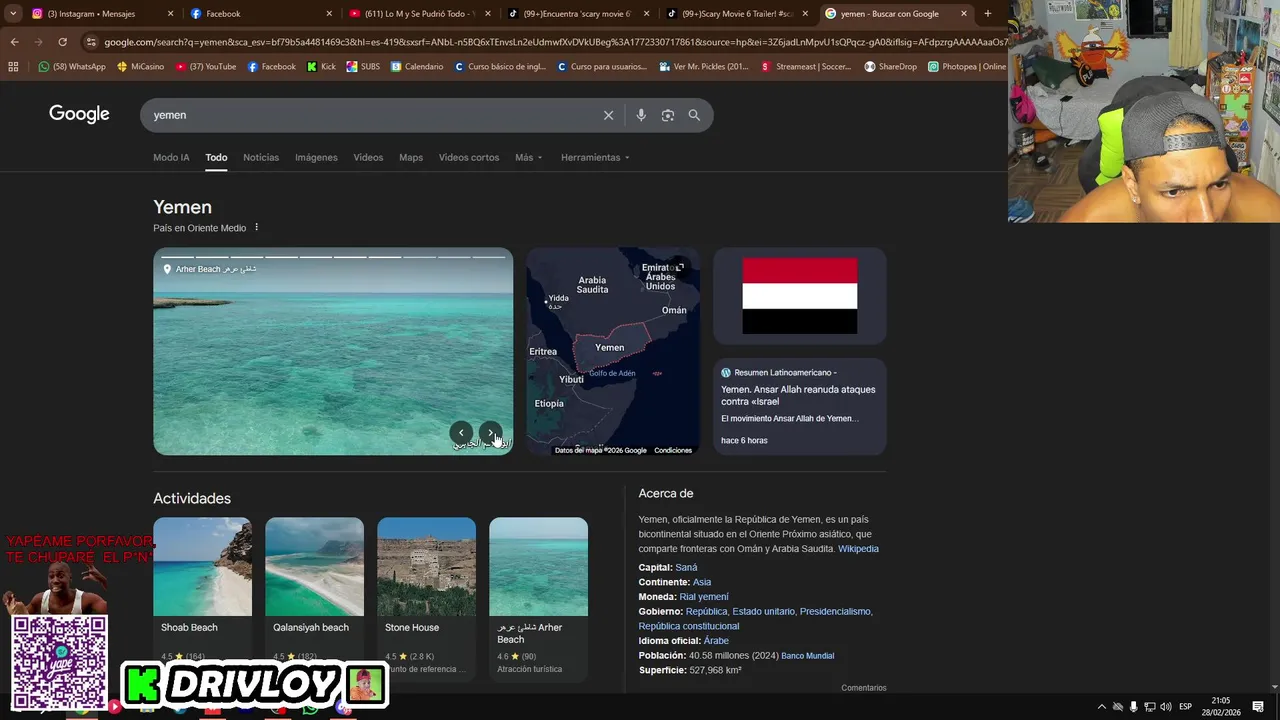Viewport: 1280px width, 720px height.
Task: Expand the Yemen map to fullscreen
Action: 680,267
